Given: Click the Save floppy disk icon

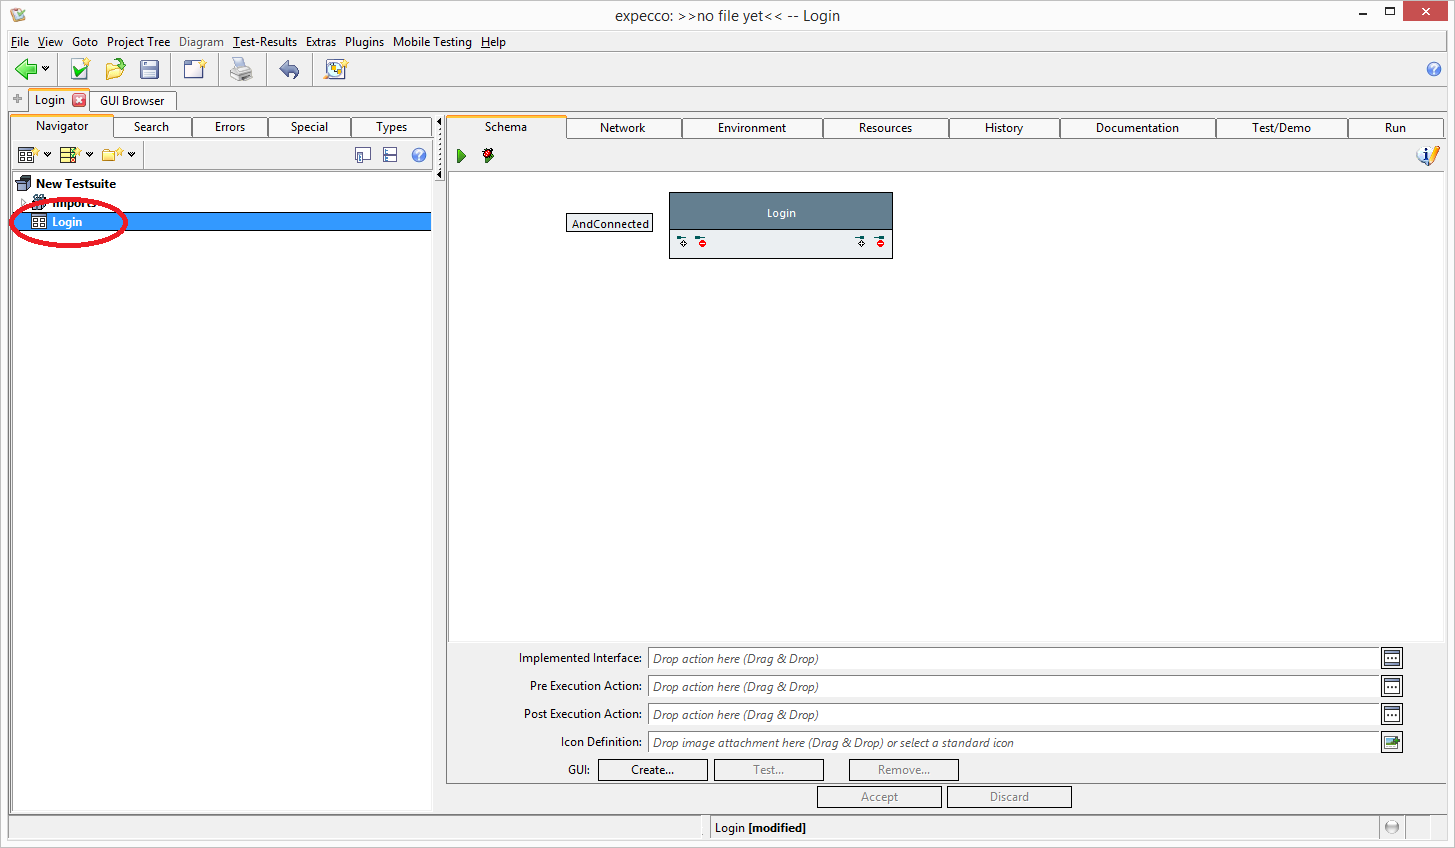Looking at the screenshot, I should (x=150, y=69).
